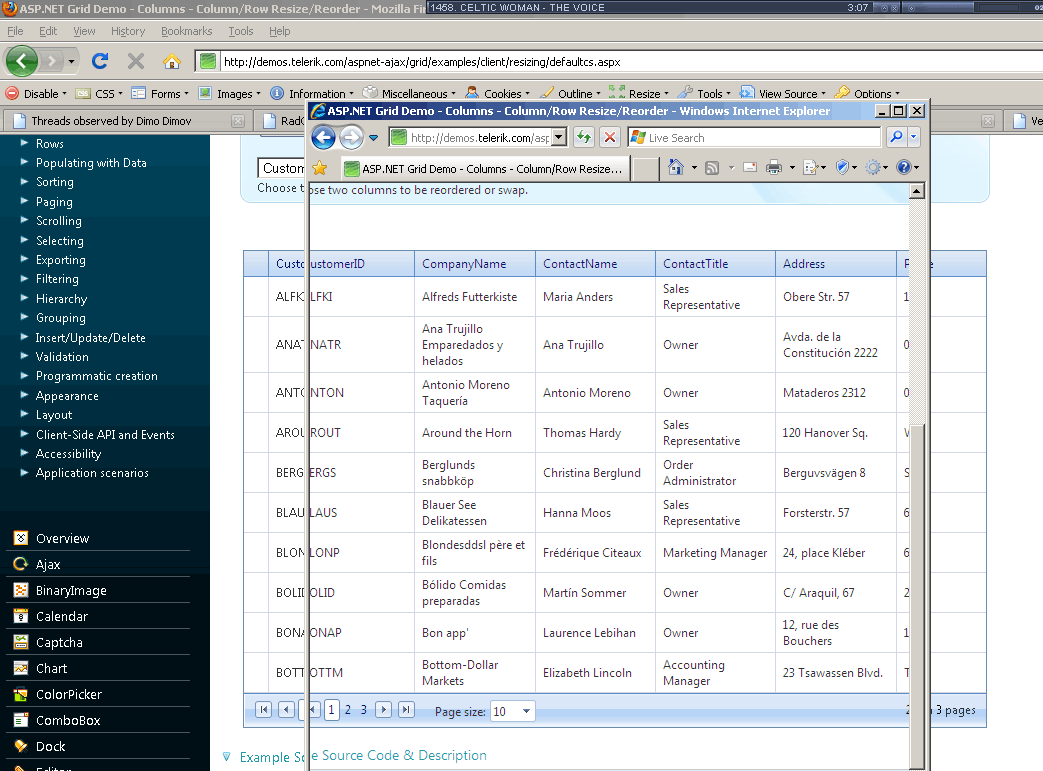The image size is (1043, 771).
Task: Stop loading in Internet Explorer
Action: (x=609, y=138)
